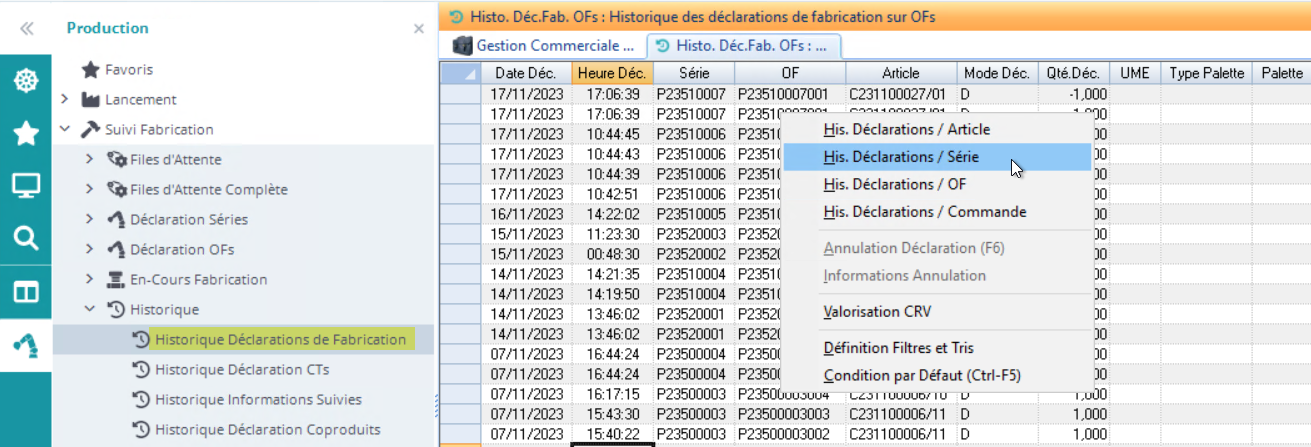
Task: Open the magnifier search sidebar icon
Action: tap(26, 238)
